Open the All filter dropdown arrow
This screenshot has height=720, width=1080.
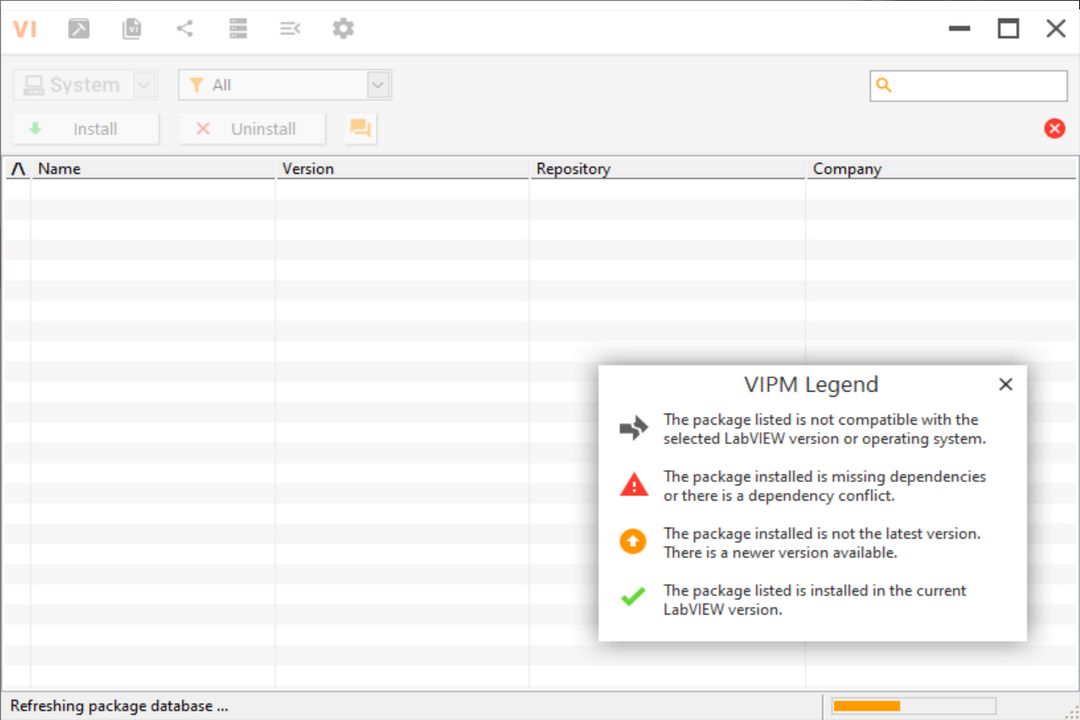click(x=378, y=86)
